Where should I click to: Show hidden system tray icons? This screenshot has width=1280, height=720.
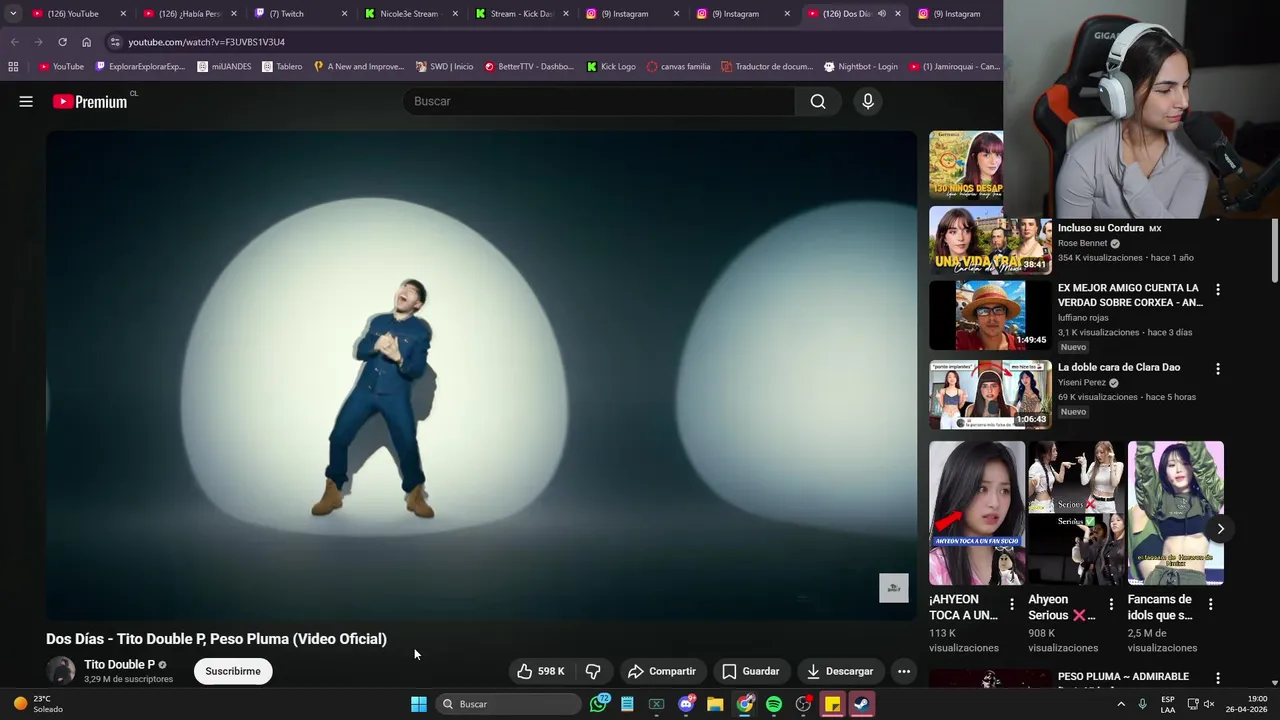click(x=1121, y=704)
